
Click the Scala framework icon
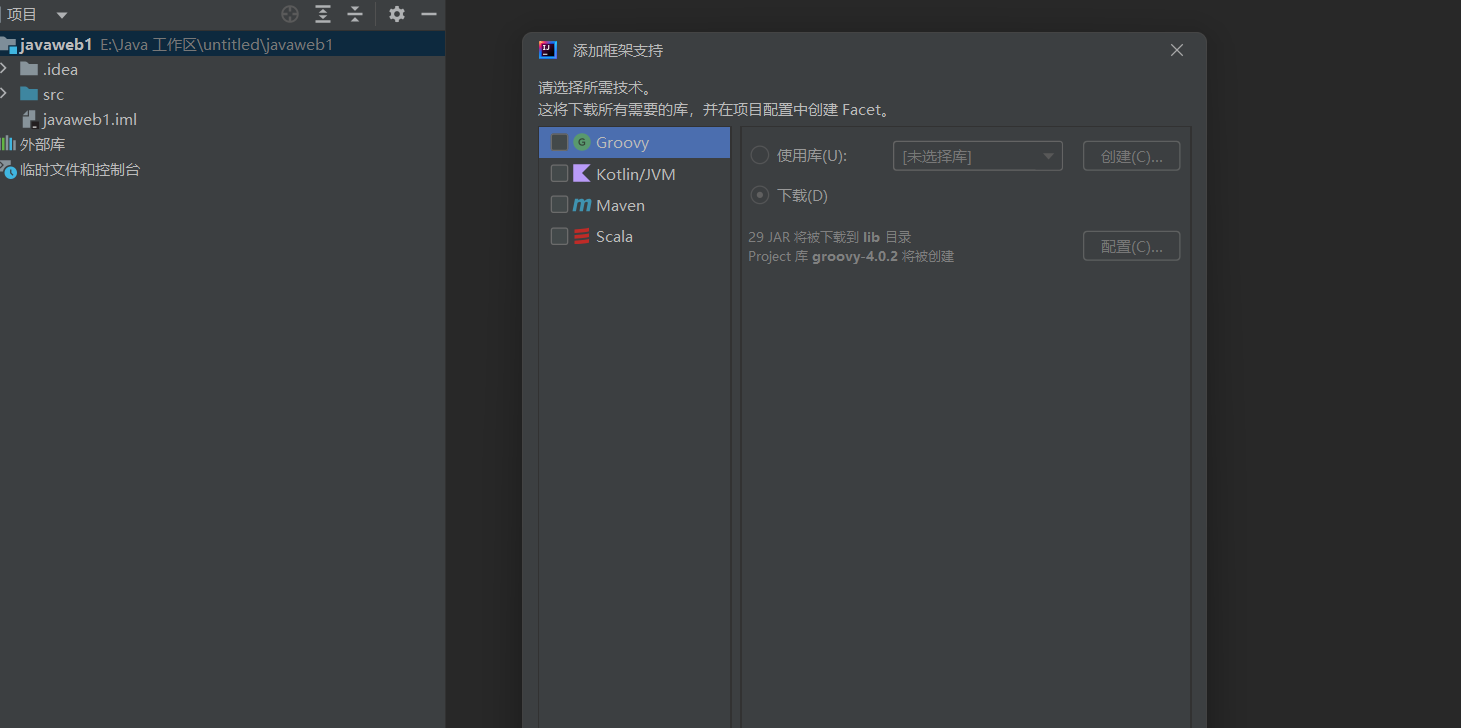click(581, 237)
